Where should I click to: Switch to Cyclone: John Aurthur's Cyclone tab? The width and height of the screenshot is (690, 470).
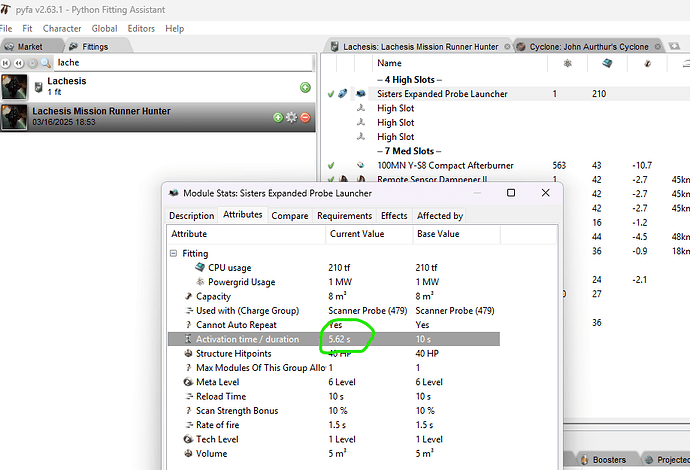coord(589,47)
